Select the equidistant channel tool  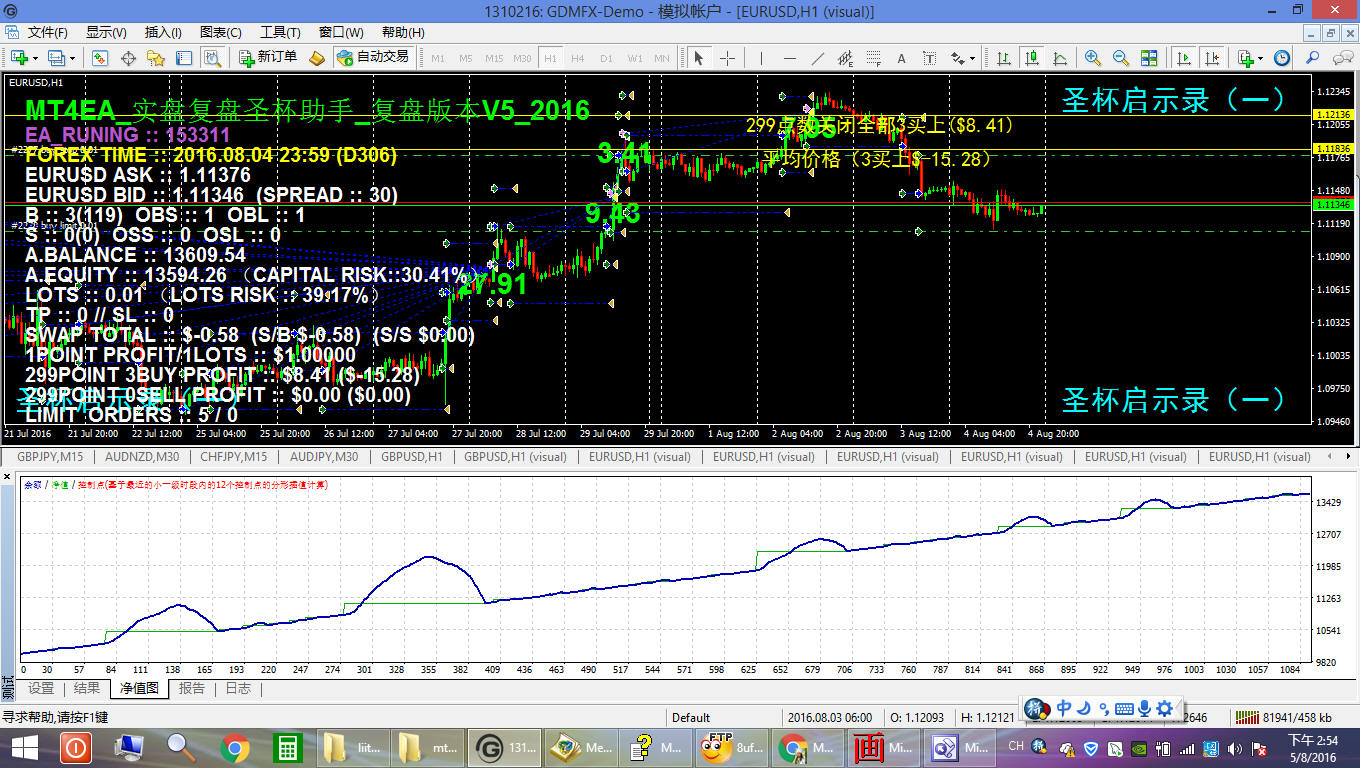pos(846,58)
